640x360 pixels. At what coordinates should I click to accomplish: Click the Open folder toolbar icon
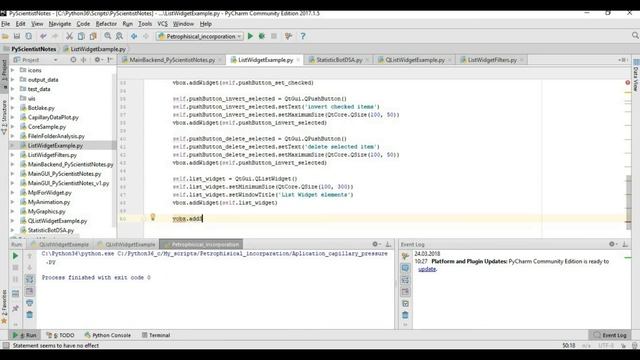5,36
